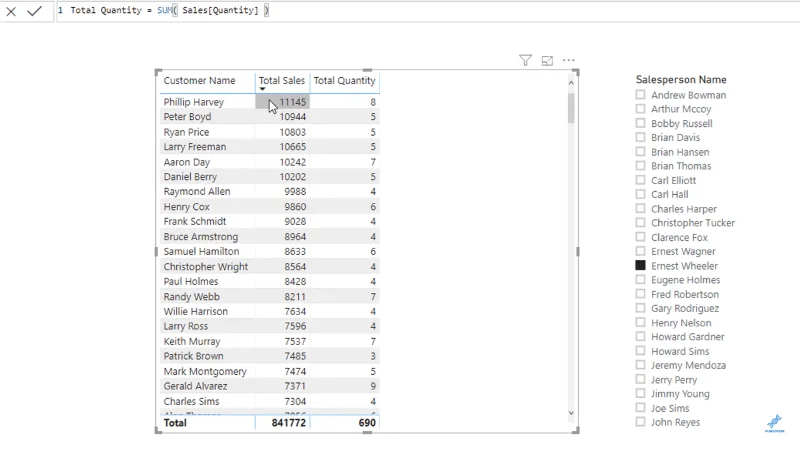Activate focus mode icon on table visual
This screenshot has height=449, width=800.
point(547,61)
